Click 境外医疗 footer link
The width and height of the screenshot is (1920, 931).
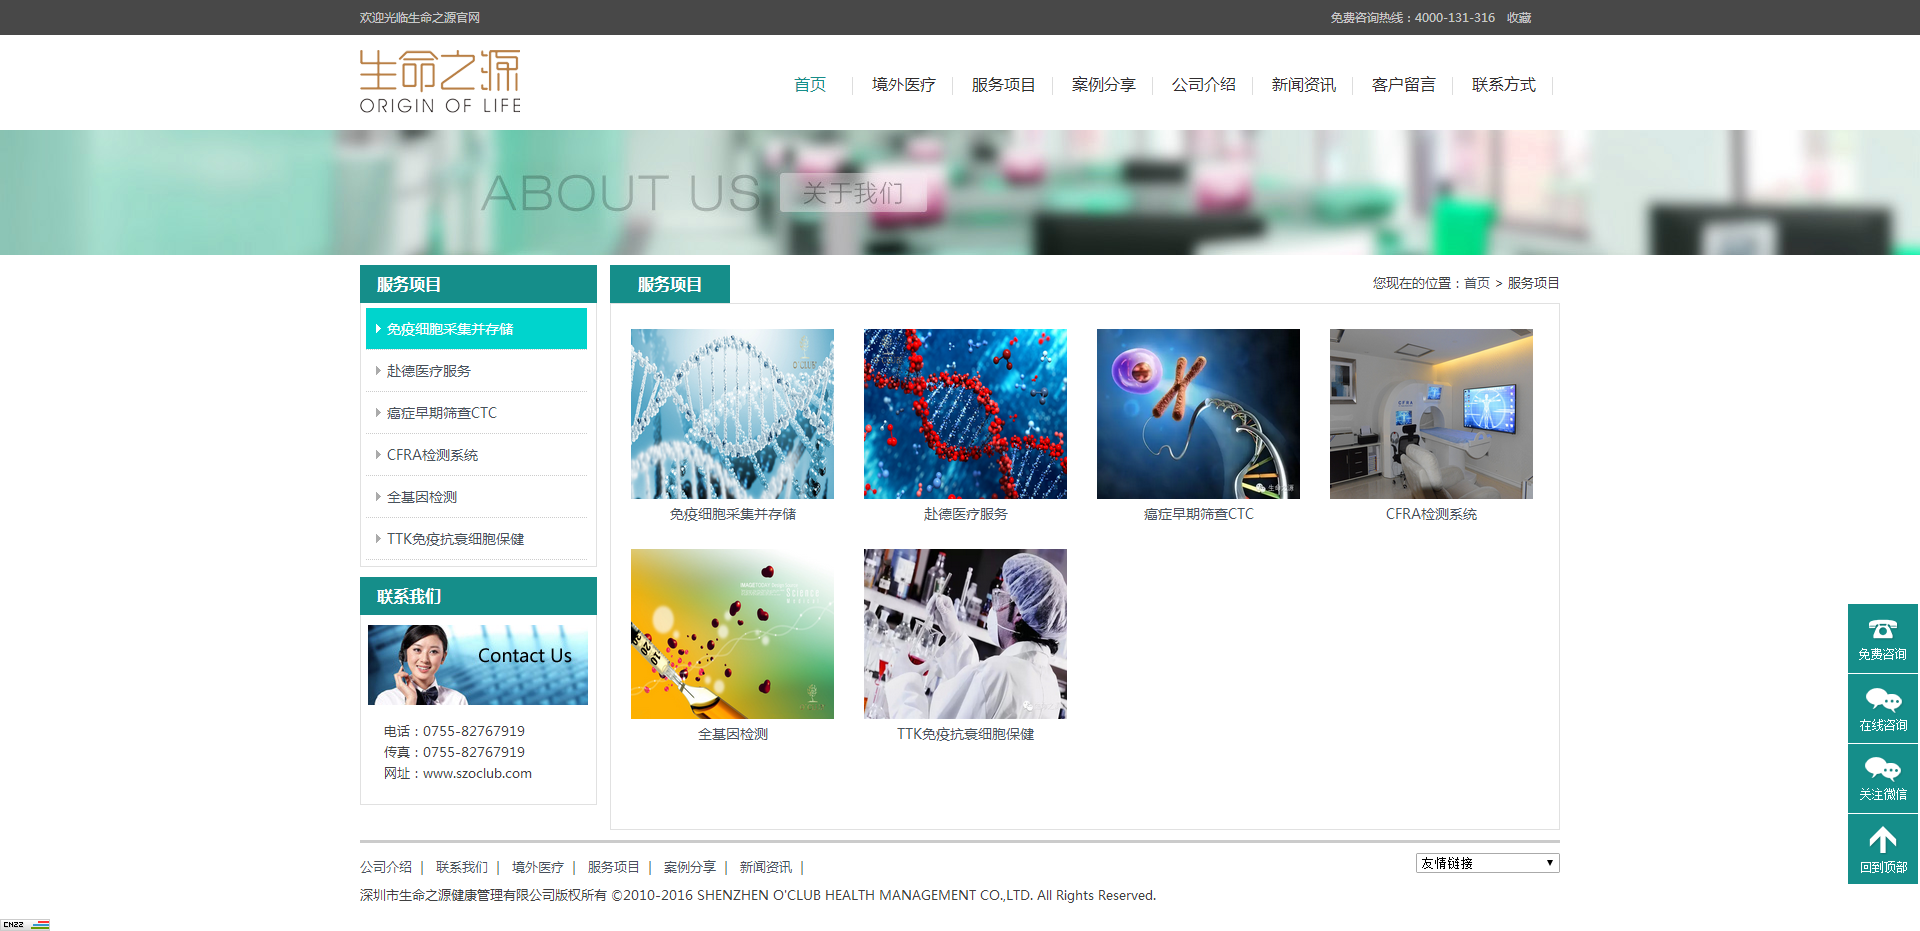pyautogui.click(x=538, y=867)
